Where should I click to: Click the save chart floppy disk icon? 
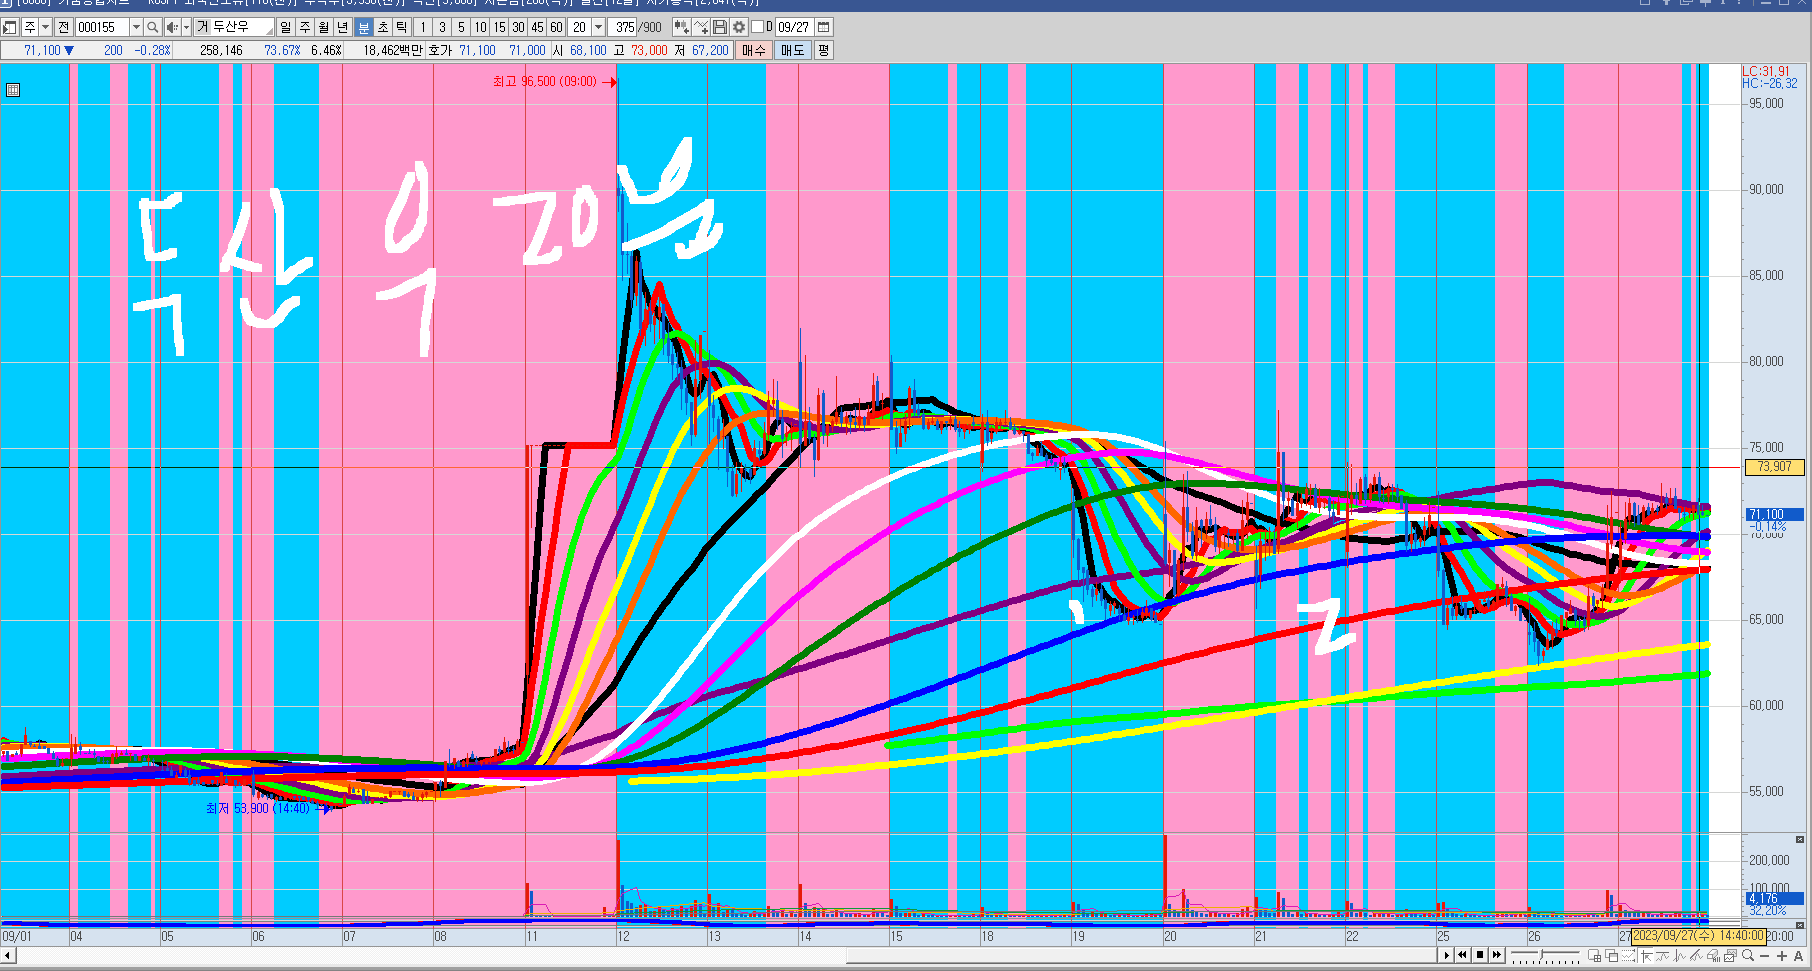click(720, 27)
